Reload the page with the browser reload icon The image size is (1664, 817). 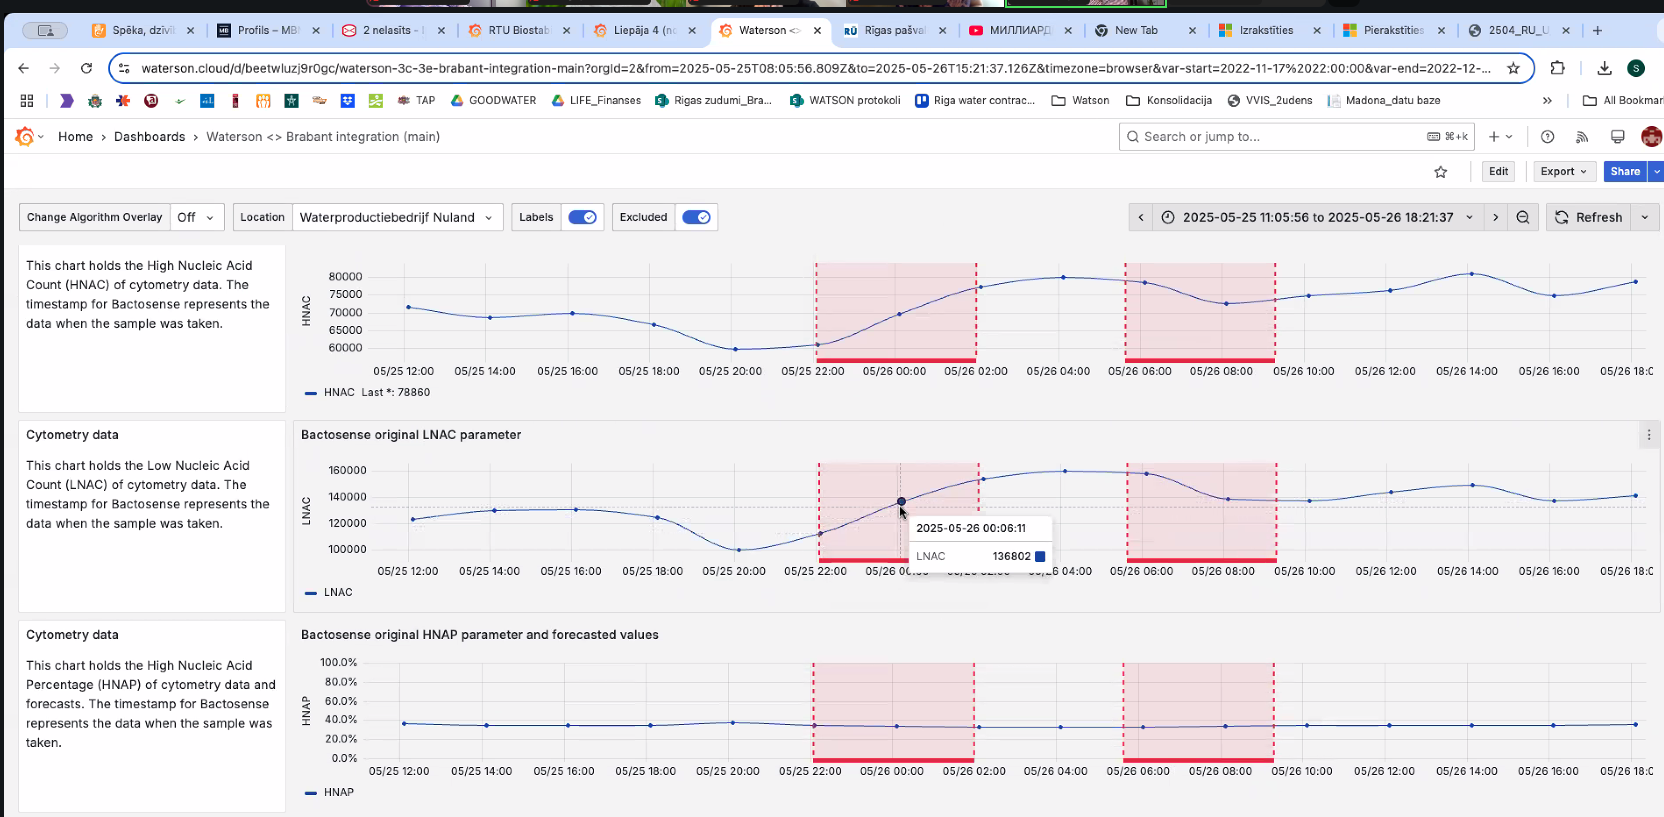(87, 68)
